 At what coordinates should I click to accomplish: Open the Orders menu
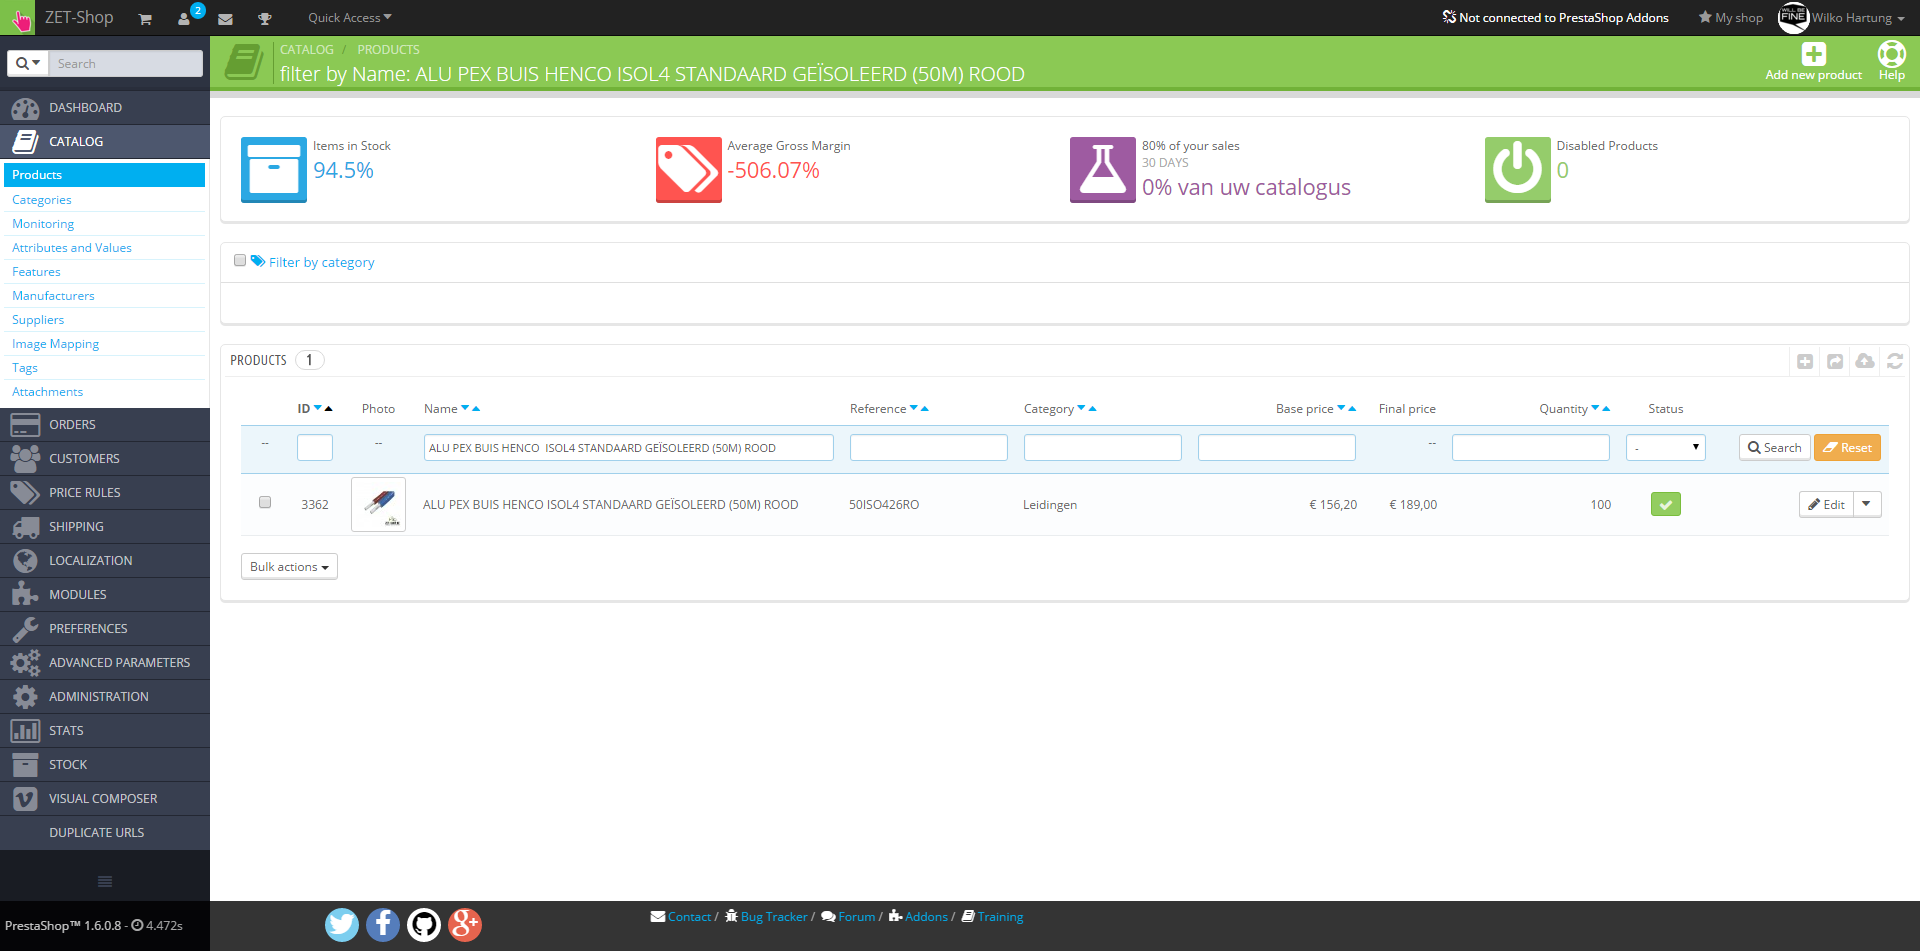(105, 425)
